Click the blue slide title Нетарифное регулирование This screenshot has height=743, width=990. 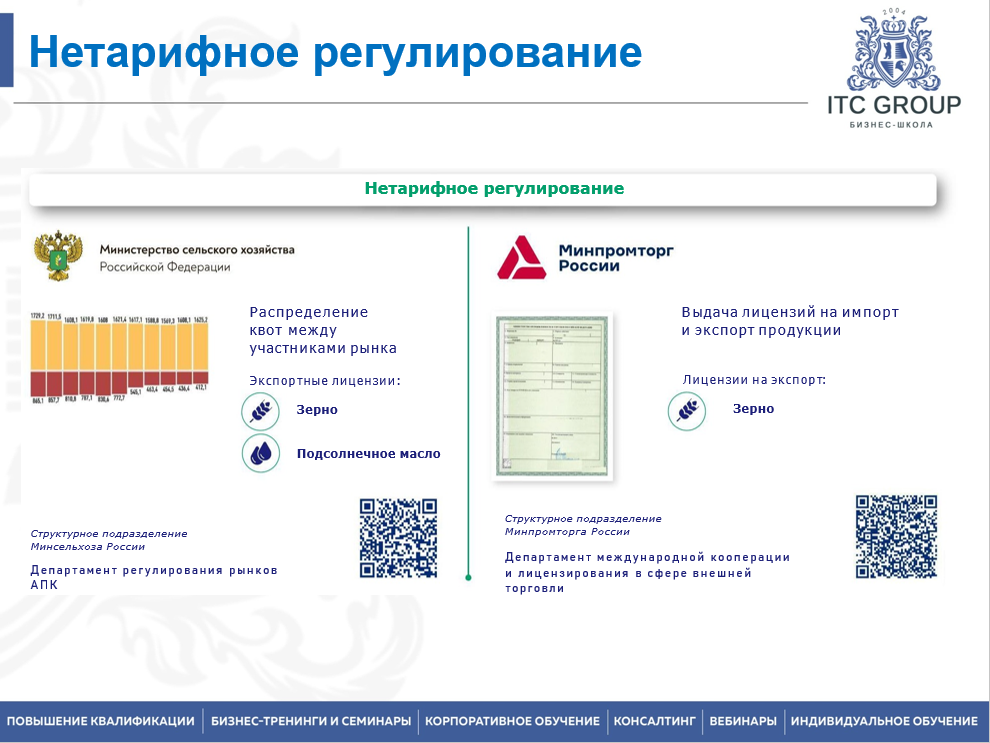335,52
